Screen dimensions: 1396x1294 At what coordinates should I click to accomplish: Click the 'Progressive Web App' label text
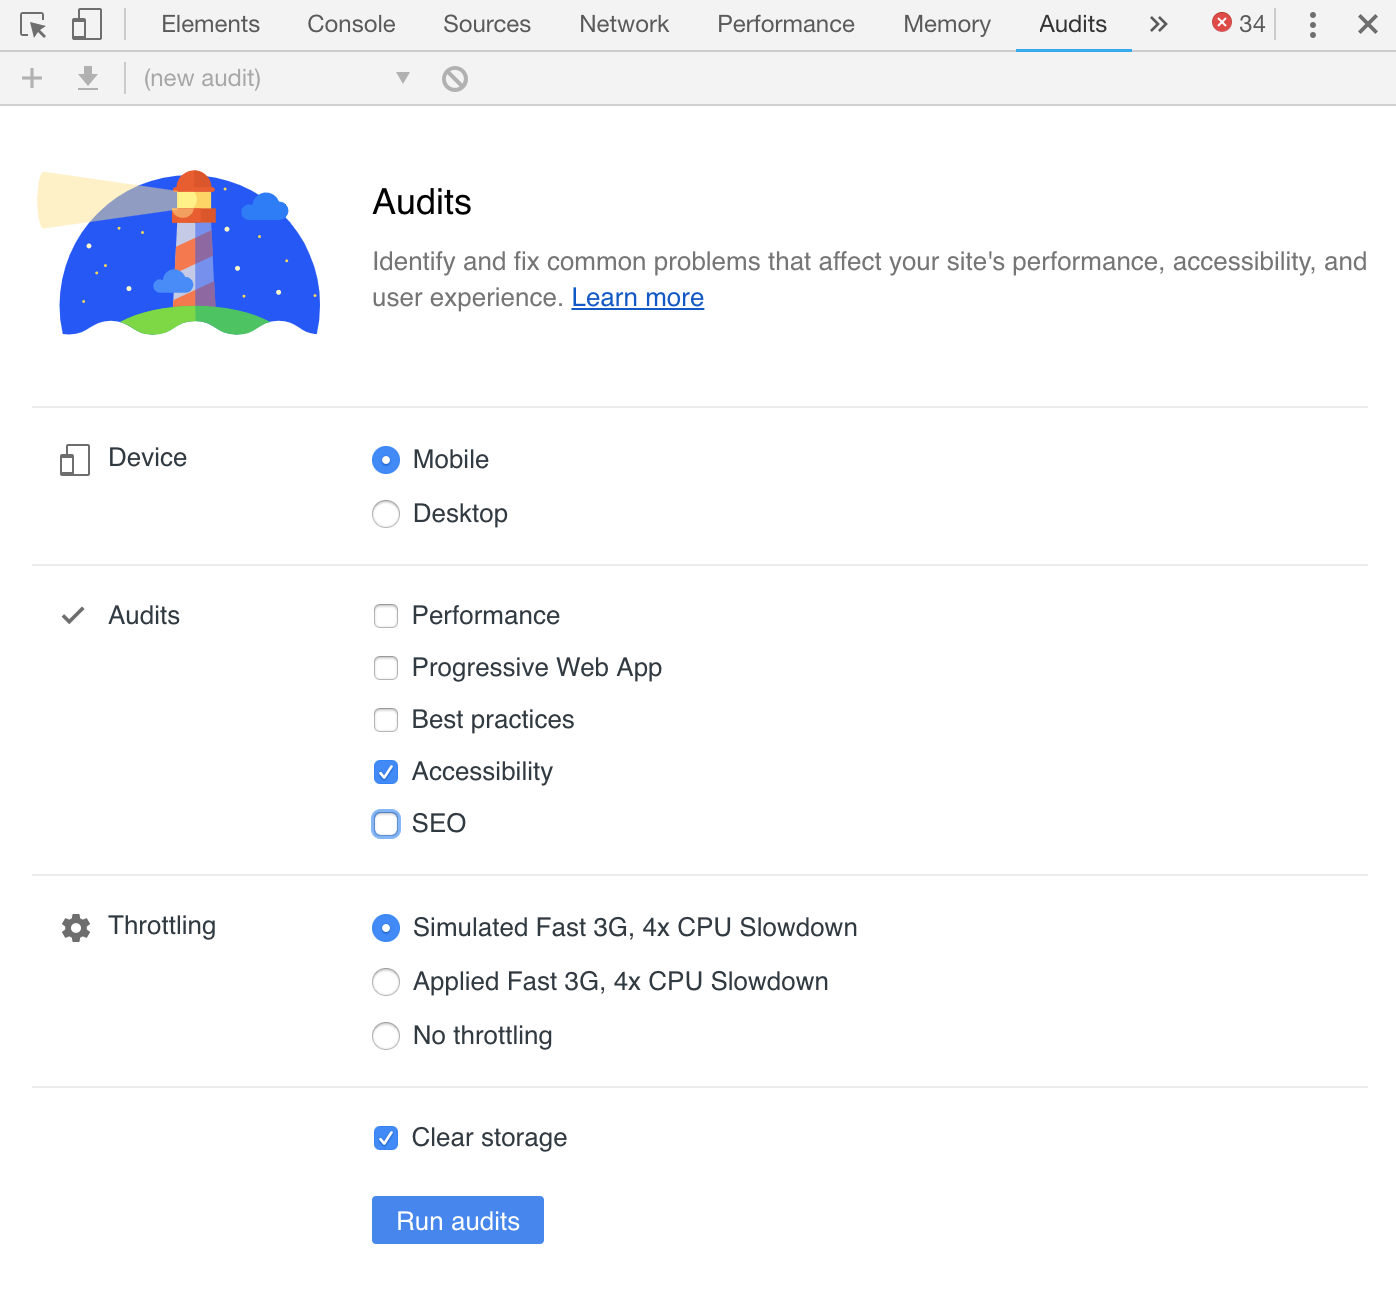537,668
